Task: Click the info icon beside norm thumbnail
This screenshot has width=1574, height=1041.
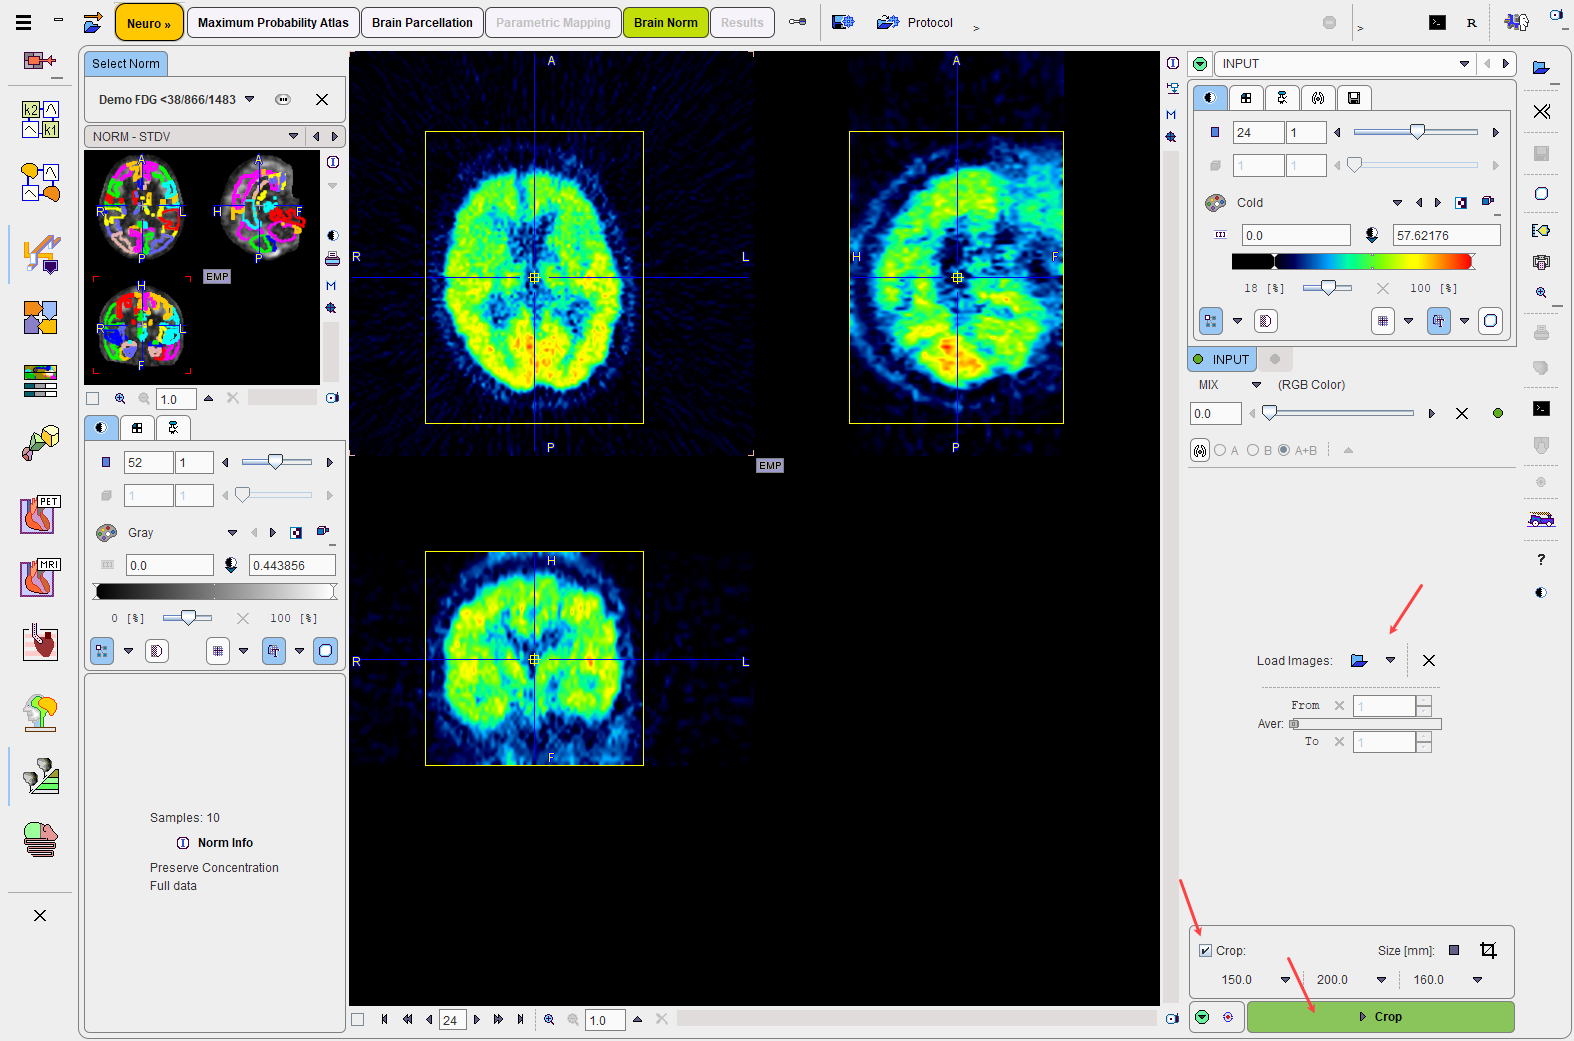Action: [x=332, y=162]
